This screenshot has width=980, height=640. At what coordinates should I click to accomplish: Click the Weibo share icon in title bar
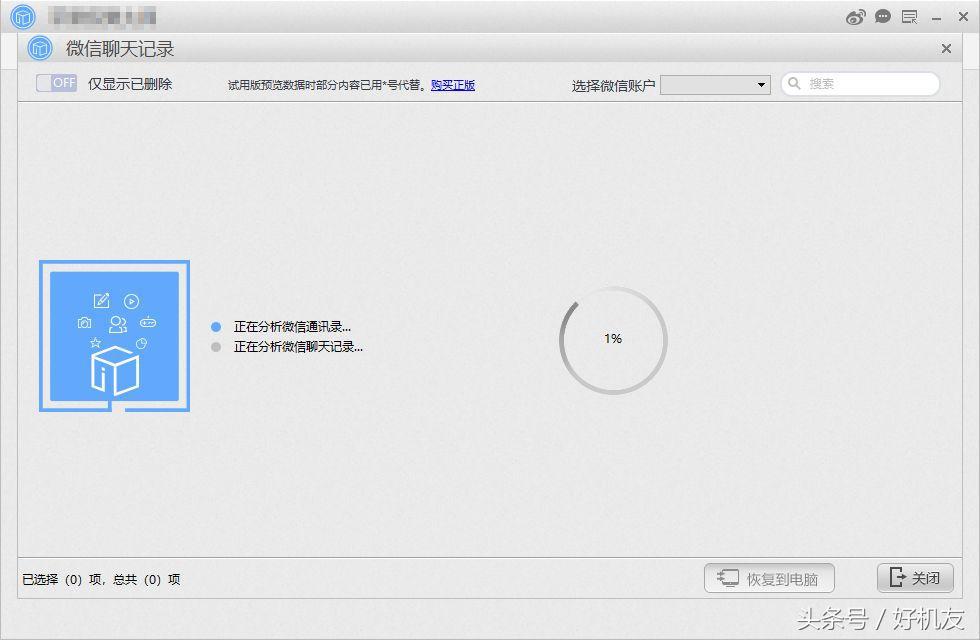coord(854,16)
